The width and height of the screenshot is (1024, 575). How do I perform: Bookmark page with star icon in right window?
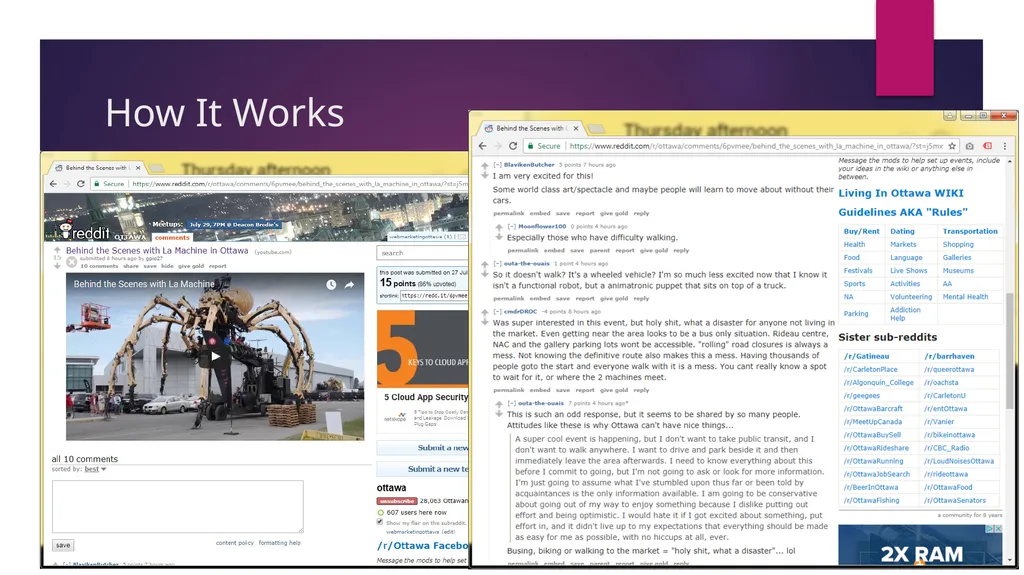952,146
